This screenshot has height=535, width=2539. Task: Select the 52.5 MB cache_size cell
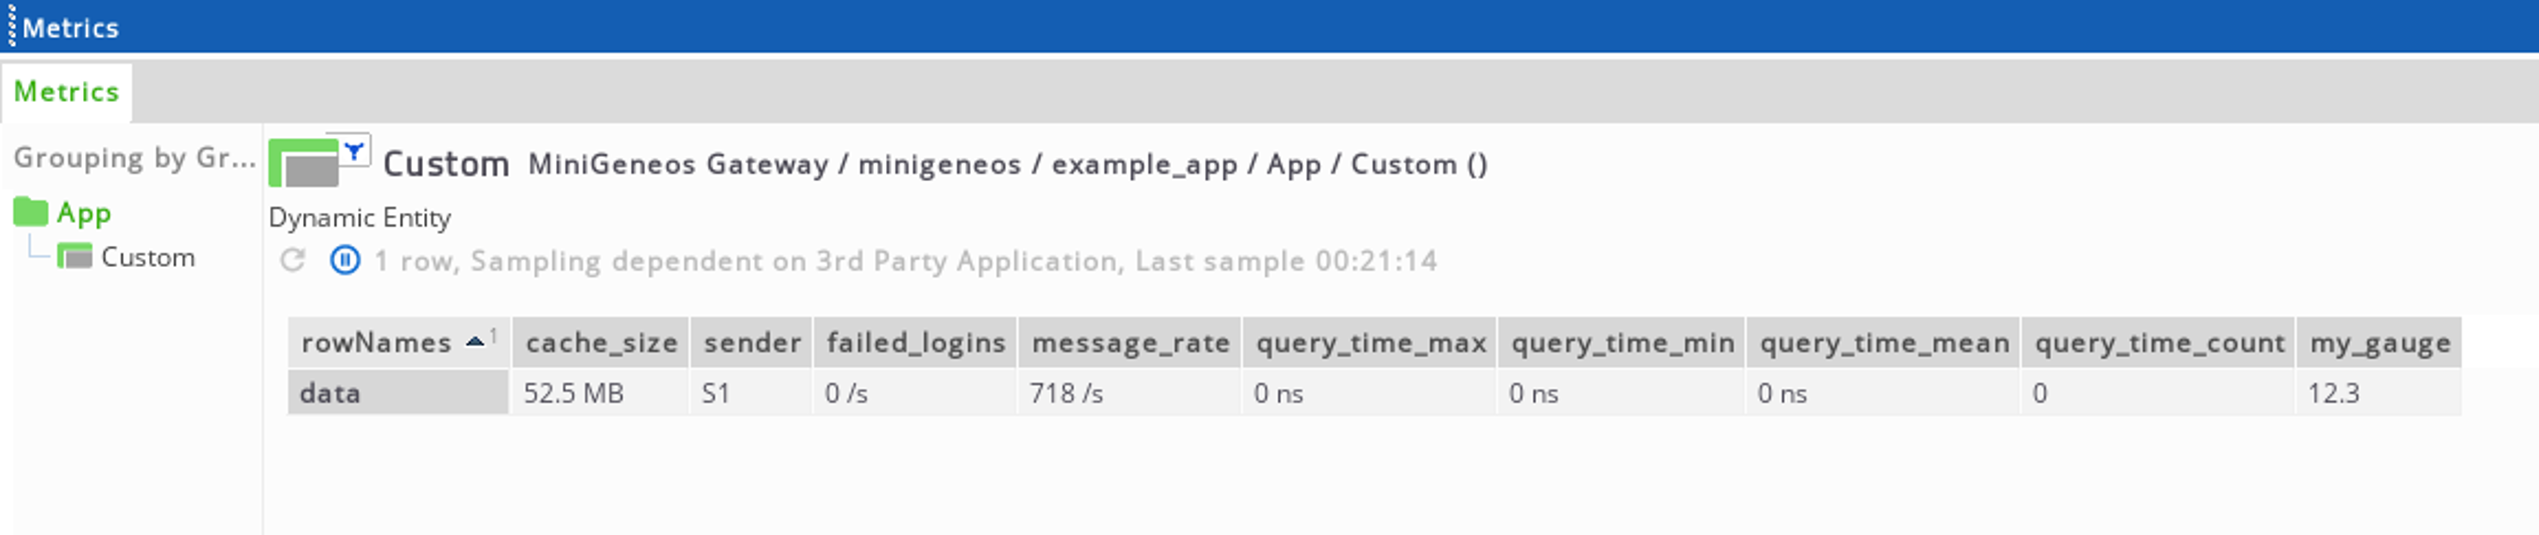pos(600,393)
